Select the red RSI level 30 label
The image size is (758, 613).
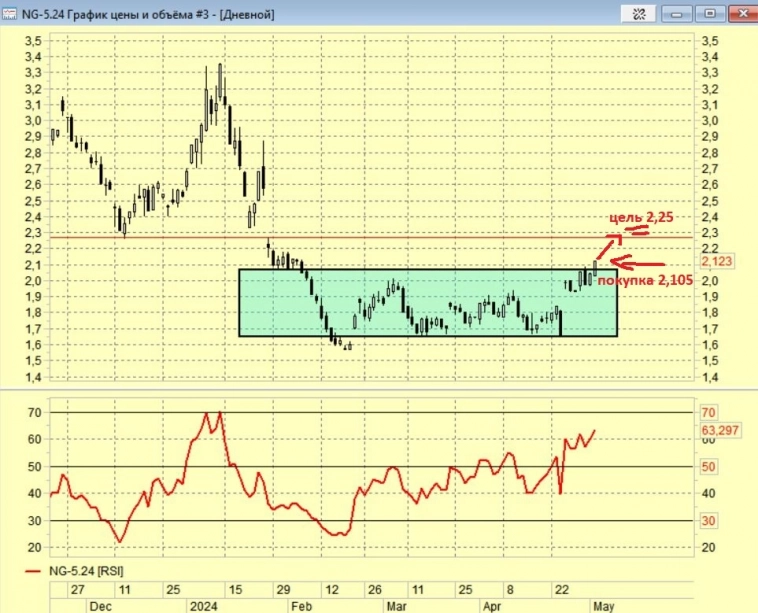tap(707, 521)
